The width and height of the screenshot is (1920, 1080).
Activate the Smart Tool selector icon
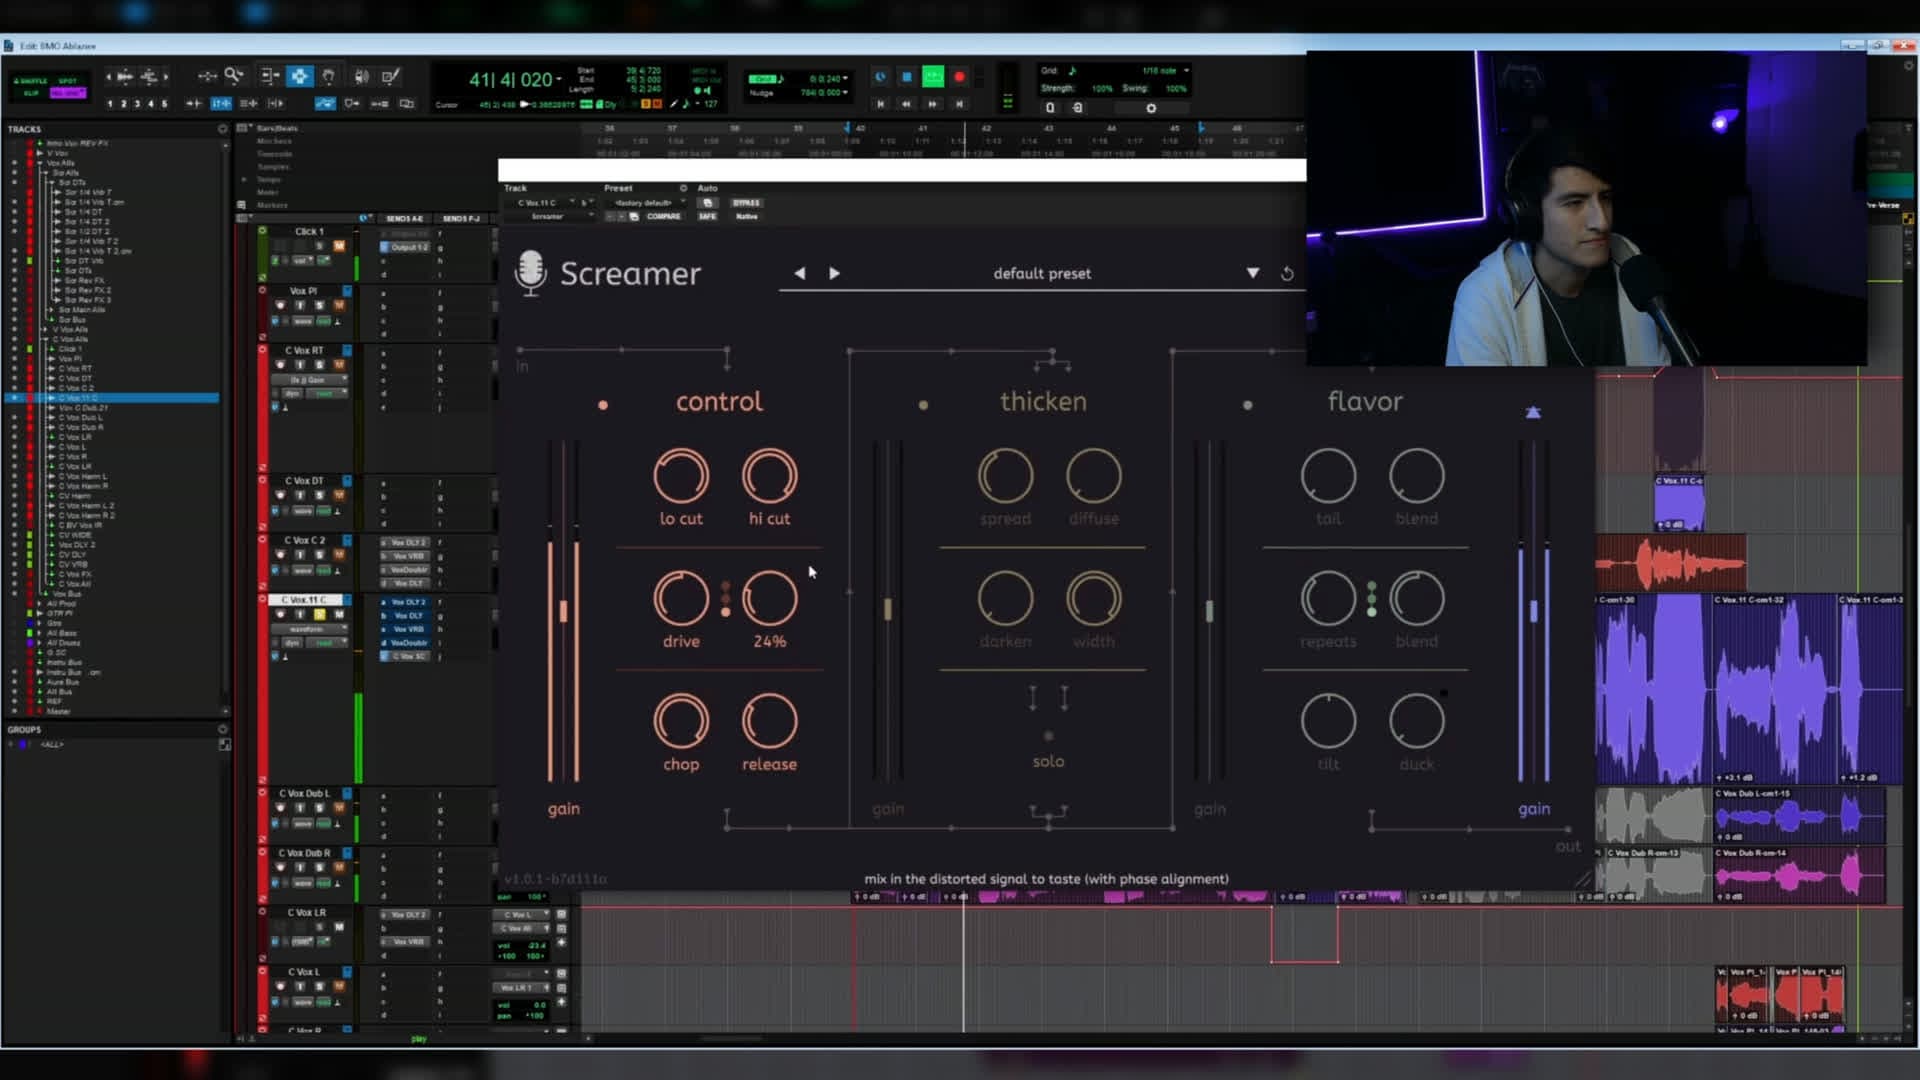tap(299, 76)
